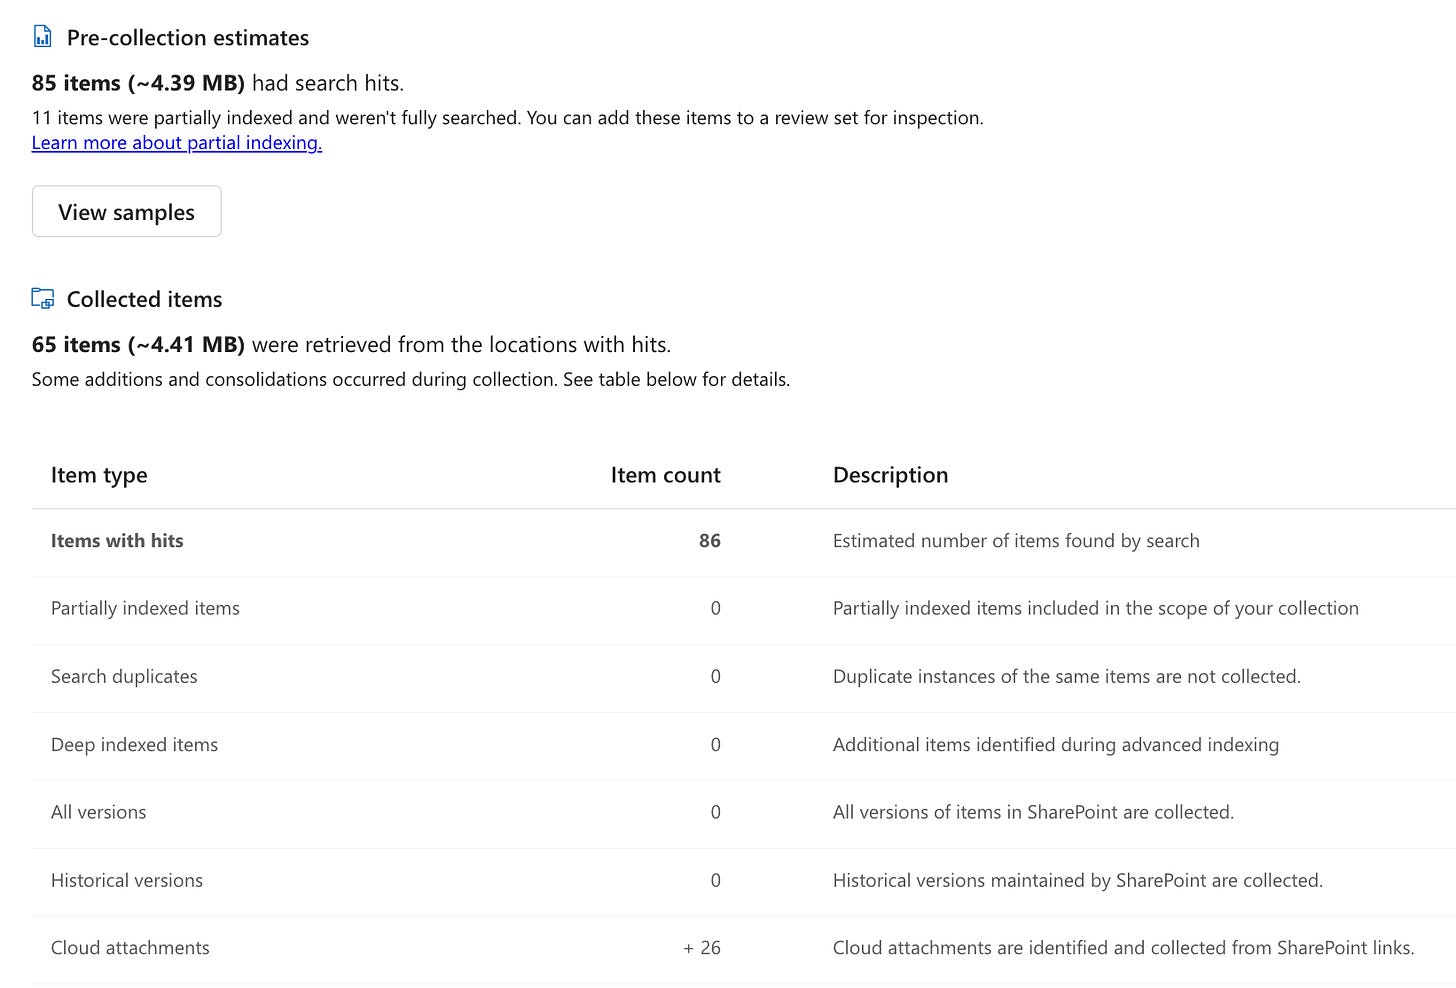Screen dimensions: 1456x988
Task: Click the Pre-collection estimates heading
Action: click(188, 38)
